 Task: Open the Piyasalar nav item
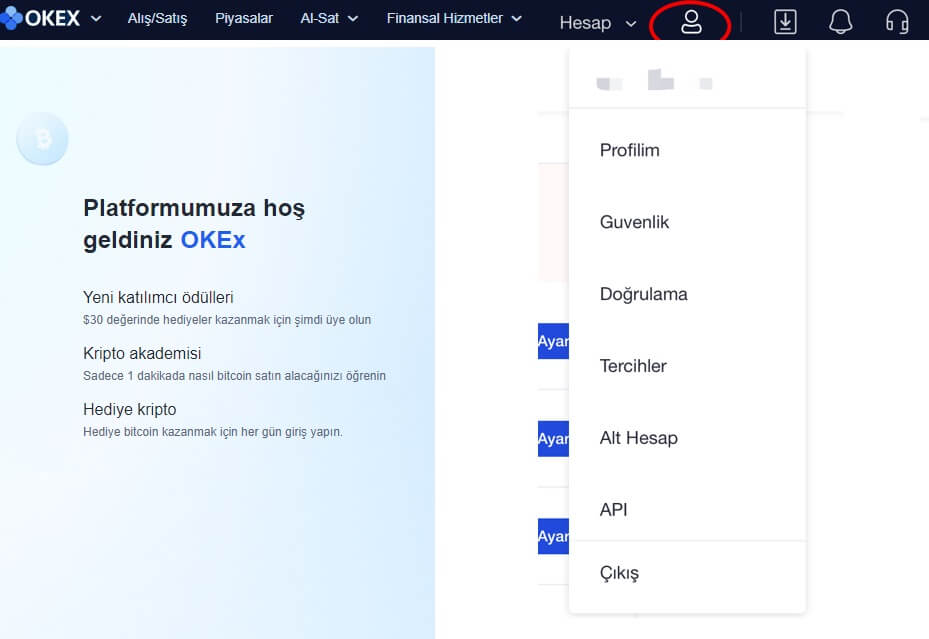point(244,18)
